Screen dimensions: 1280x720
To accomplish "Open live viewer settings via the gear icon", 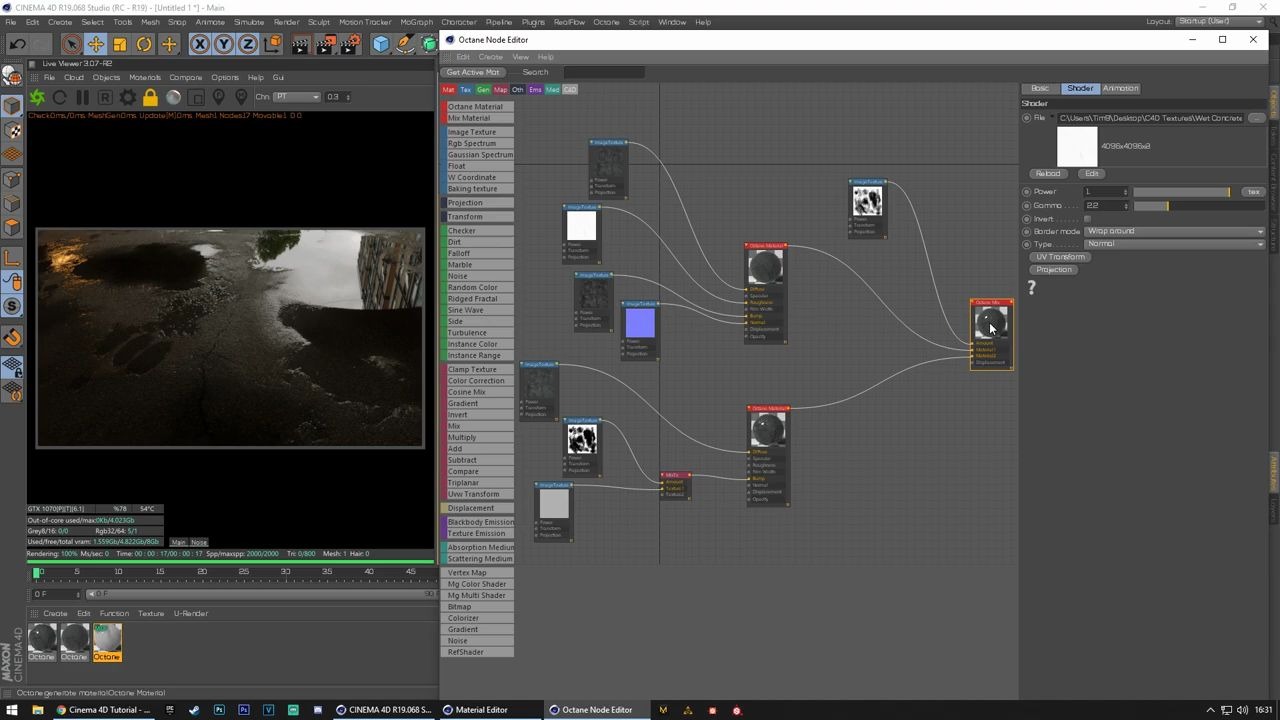I will [x=127, y=96].
